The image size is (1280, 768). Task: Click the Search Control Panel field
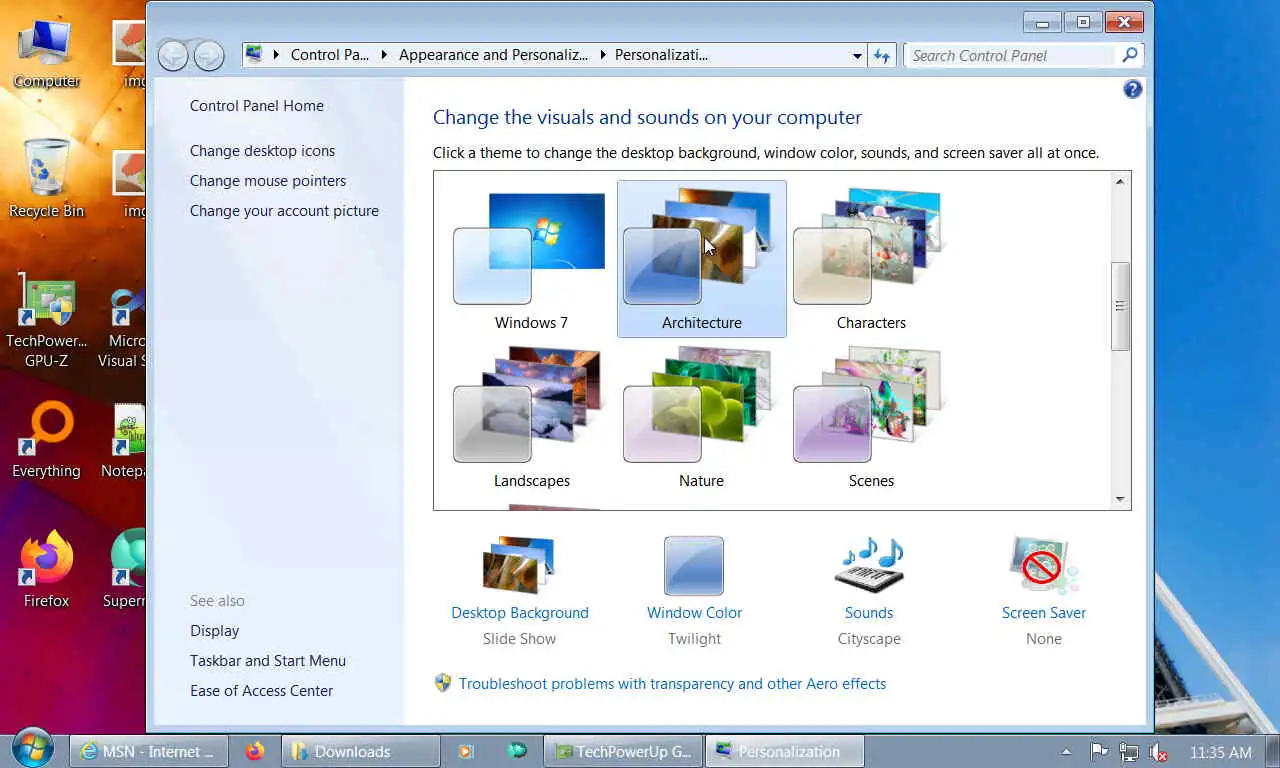click(1012, 56)
